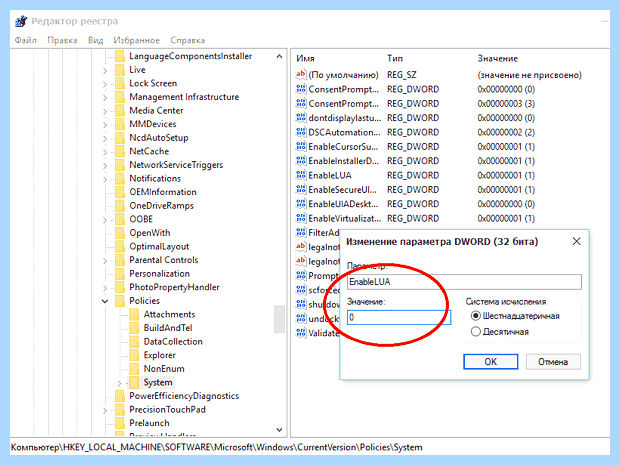Image resolution: width=620 pixels, height=465 pixels.
Task: Click the FilterAd... value icon
Action: tap(301, 232)
